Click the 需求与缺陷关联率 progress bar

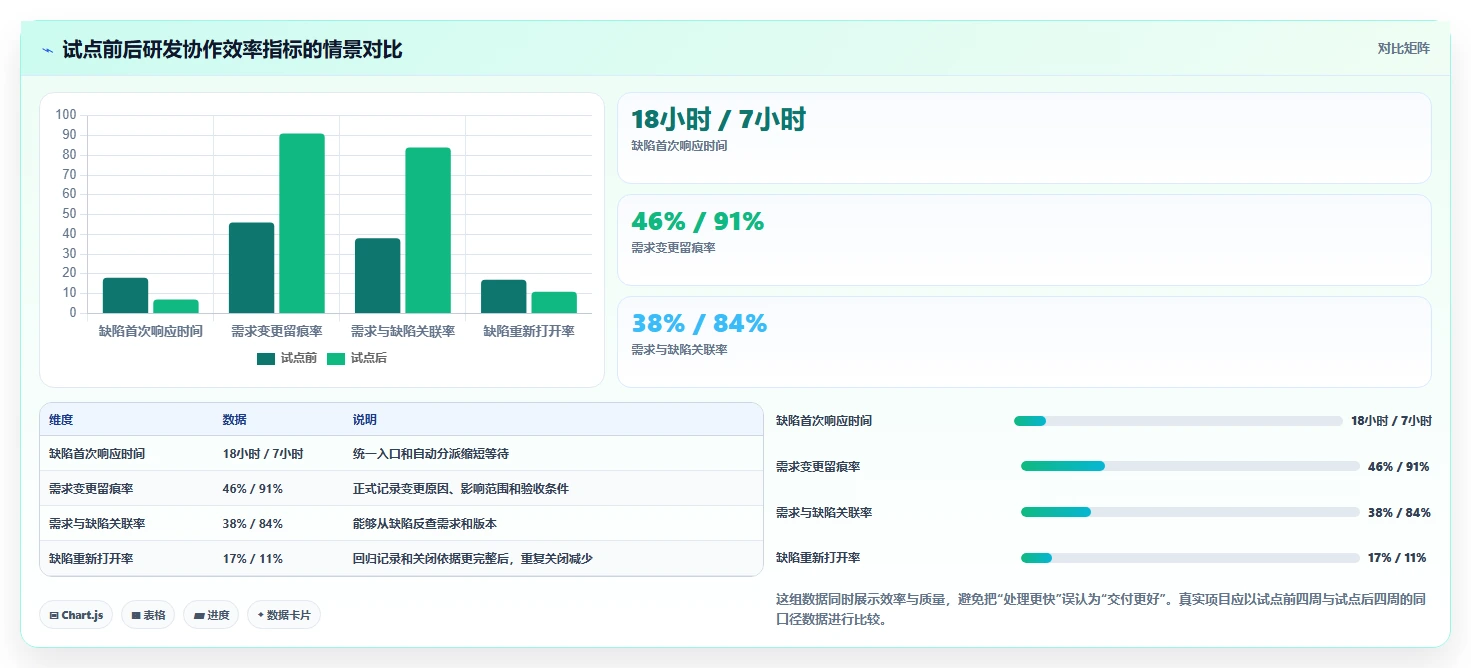click(x=1190, y=512)
